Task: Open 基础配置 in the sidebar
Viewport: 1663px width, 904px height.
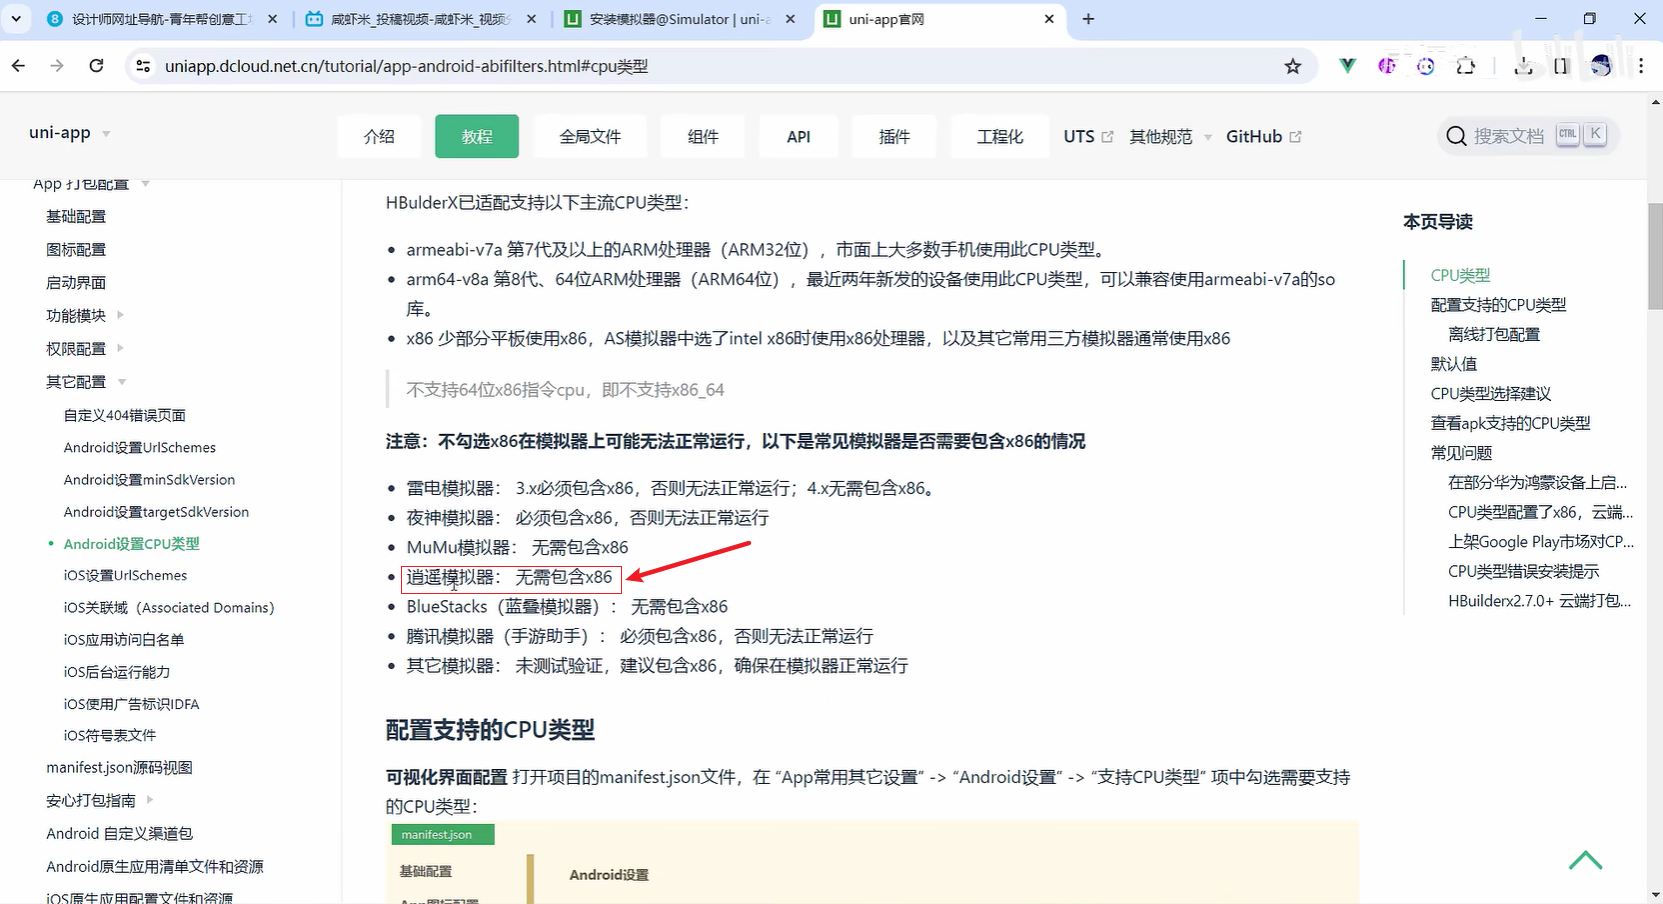Action: [x=76, y=216]
